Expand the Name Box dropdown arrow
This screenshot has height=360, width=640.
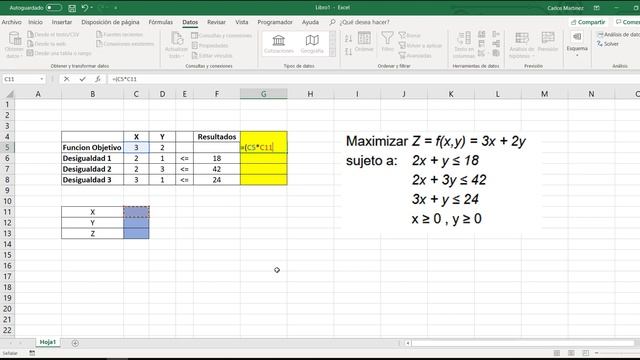pyautogui.click(x=42, y=79)
